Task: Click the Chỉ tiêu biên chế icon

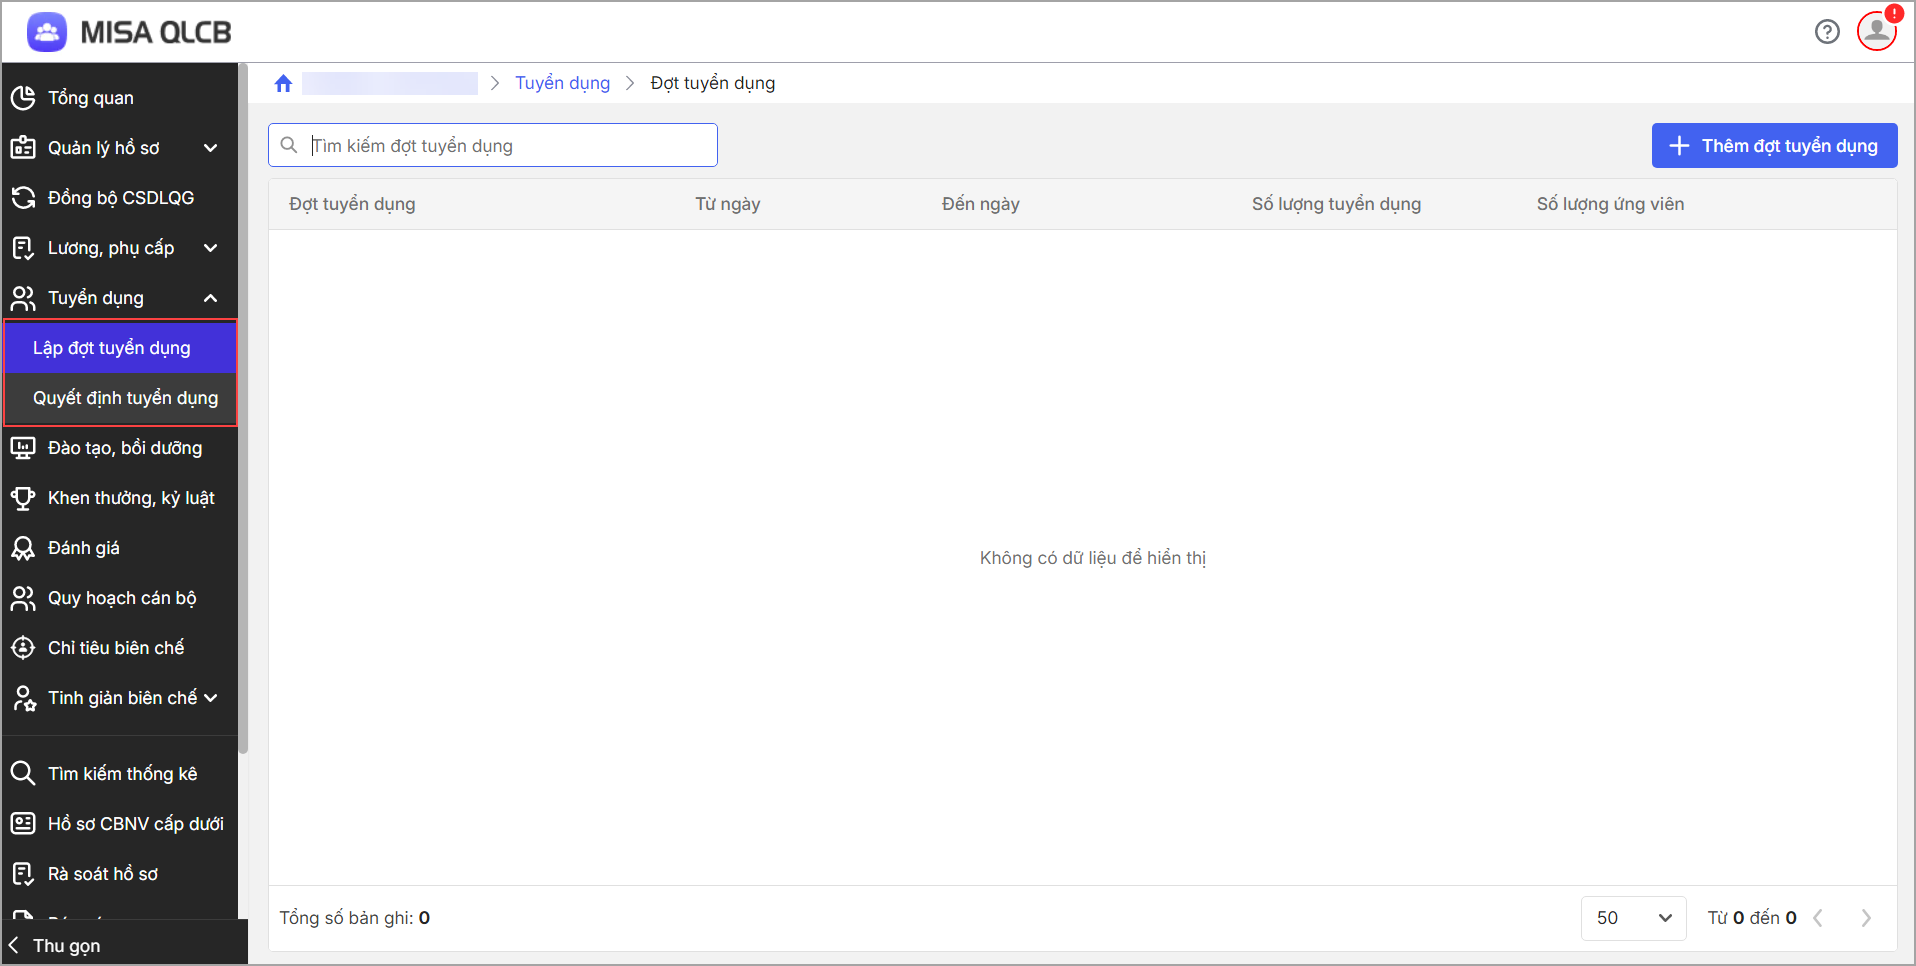Action: click(x=23, y=648)
